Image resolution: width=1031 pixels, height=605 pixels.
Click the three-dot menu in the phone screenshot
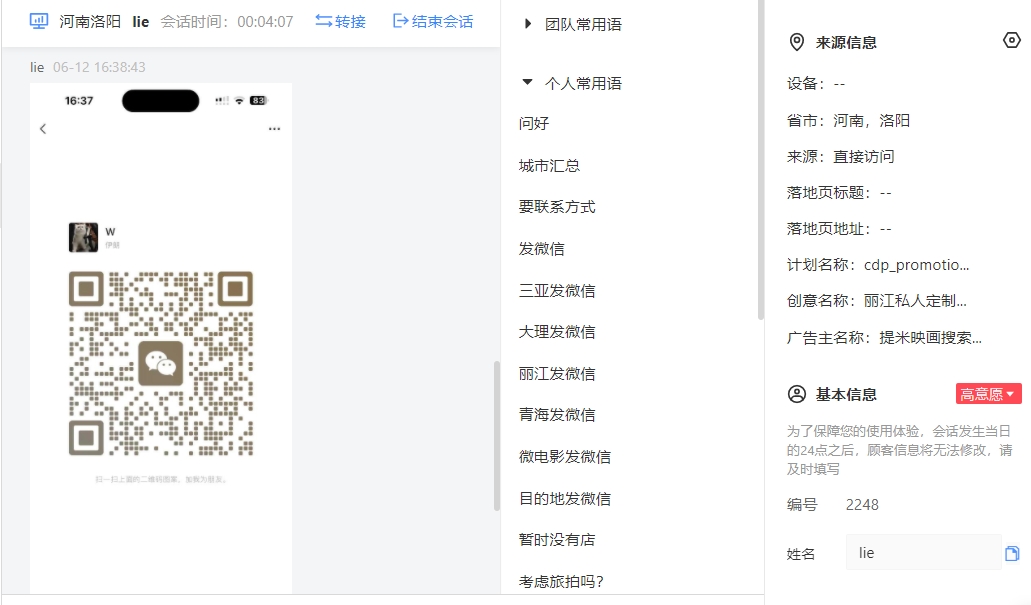tap(274, 129)
